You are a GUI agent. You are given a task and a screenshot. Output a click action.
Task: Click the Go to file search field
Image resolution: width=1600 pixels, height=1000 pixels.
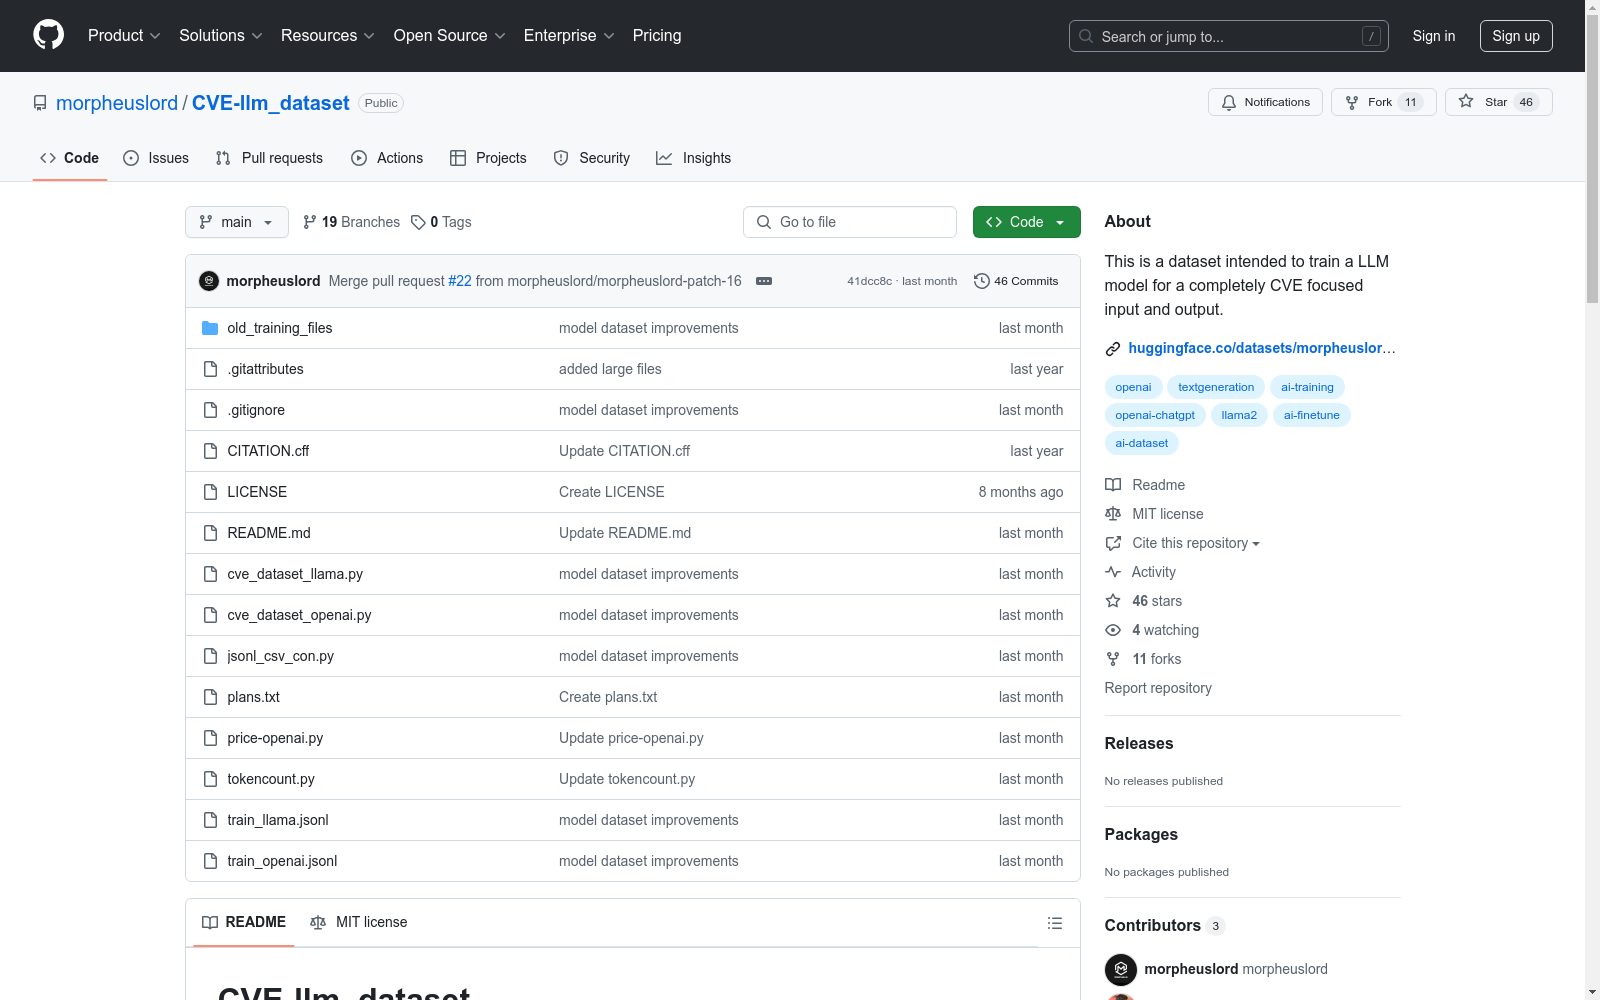850,222
